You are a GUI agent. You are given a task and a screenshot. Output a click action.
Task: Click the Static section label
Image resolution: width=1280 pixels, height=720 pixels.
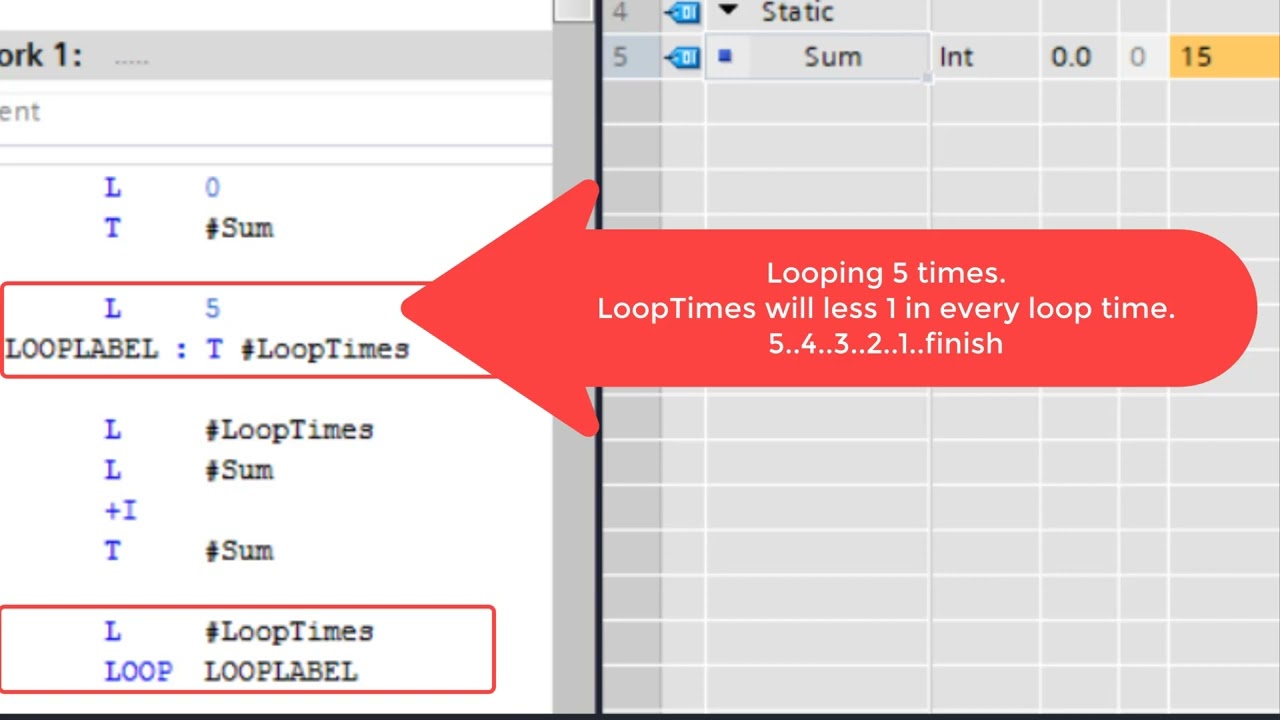[x=797, y=12]
